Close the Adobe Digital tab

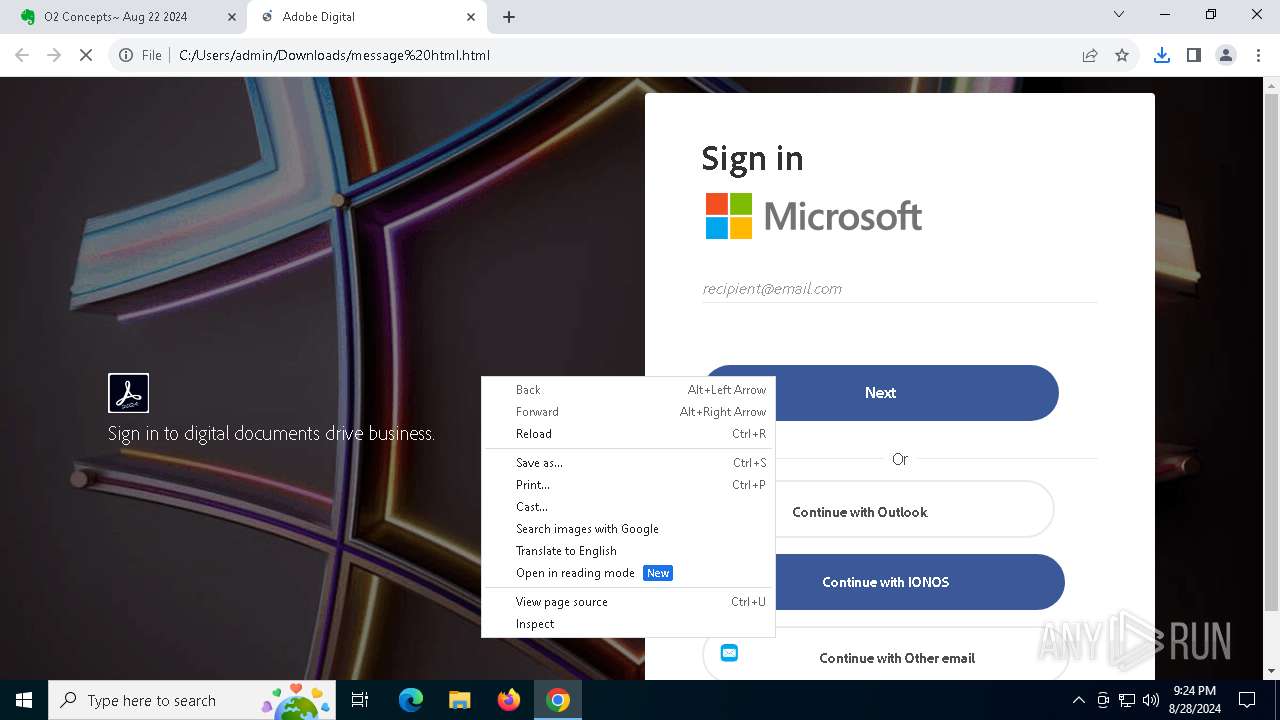(471, 17)
